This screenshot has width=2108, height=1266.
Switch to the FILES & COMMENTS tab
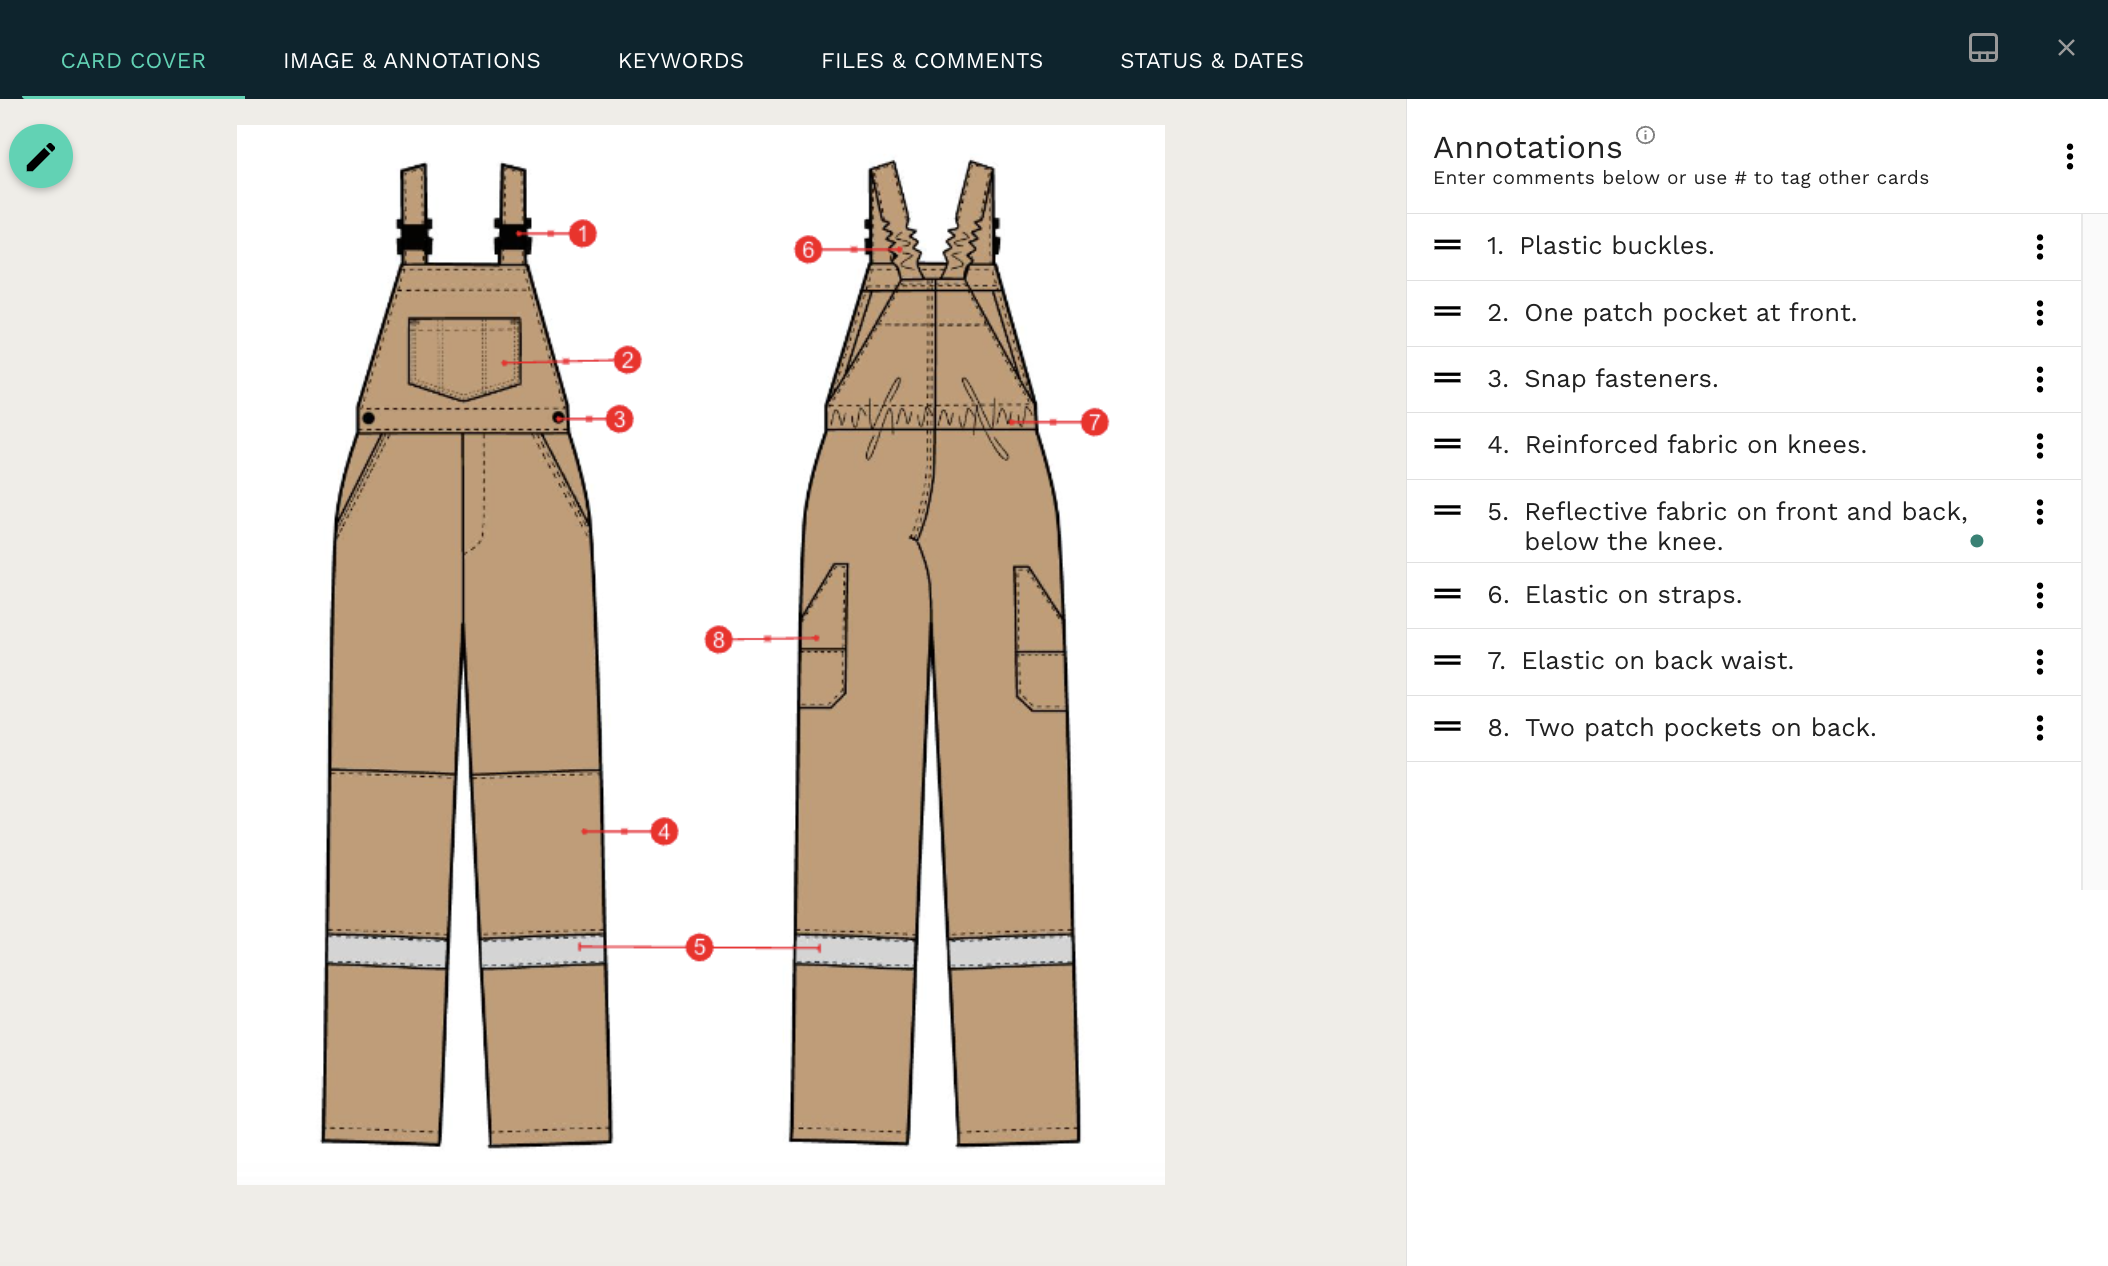click(x=932, y=60)
